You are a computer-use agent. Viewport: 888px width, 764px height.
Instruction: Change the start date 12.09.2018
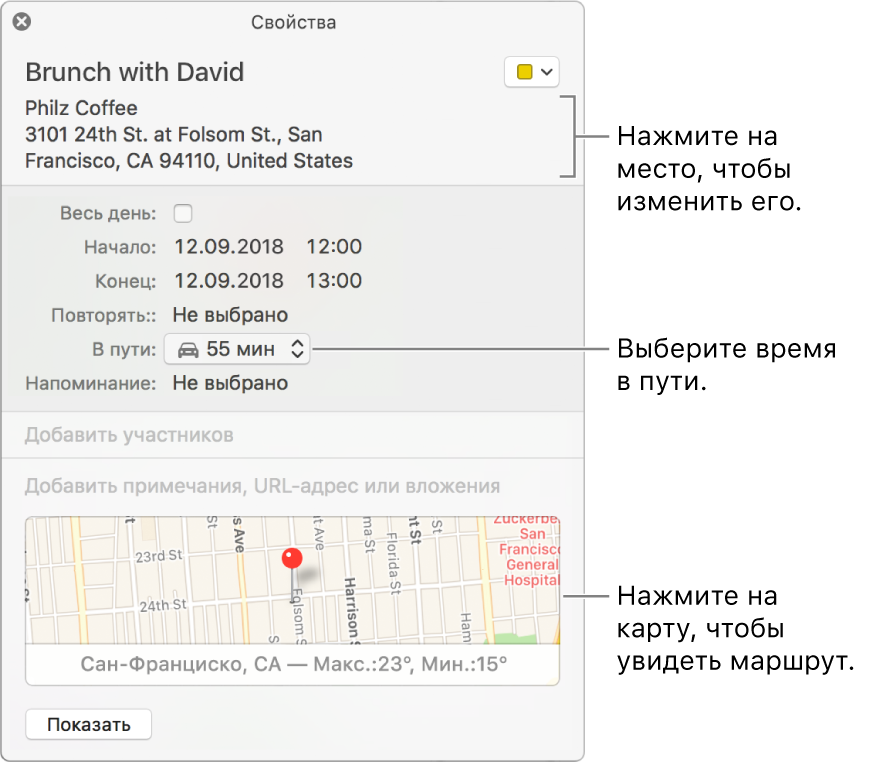229,247
